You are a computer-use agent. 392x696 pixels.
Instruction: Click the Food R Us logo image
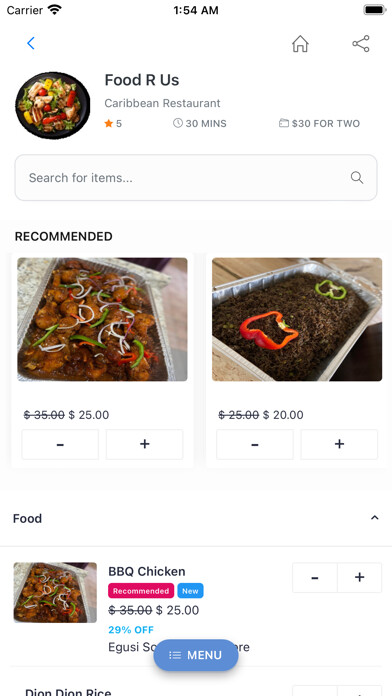click(53, 106)
